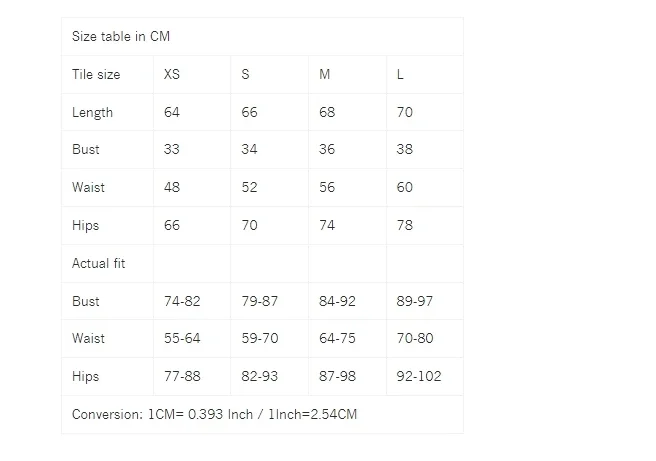Screen dimensions: 656x461
Task: Click the M column header
Action: coord(325,74)
